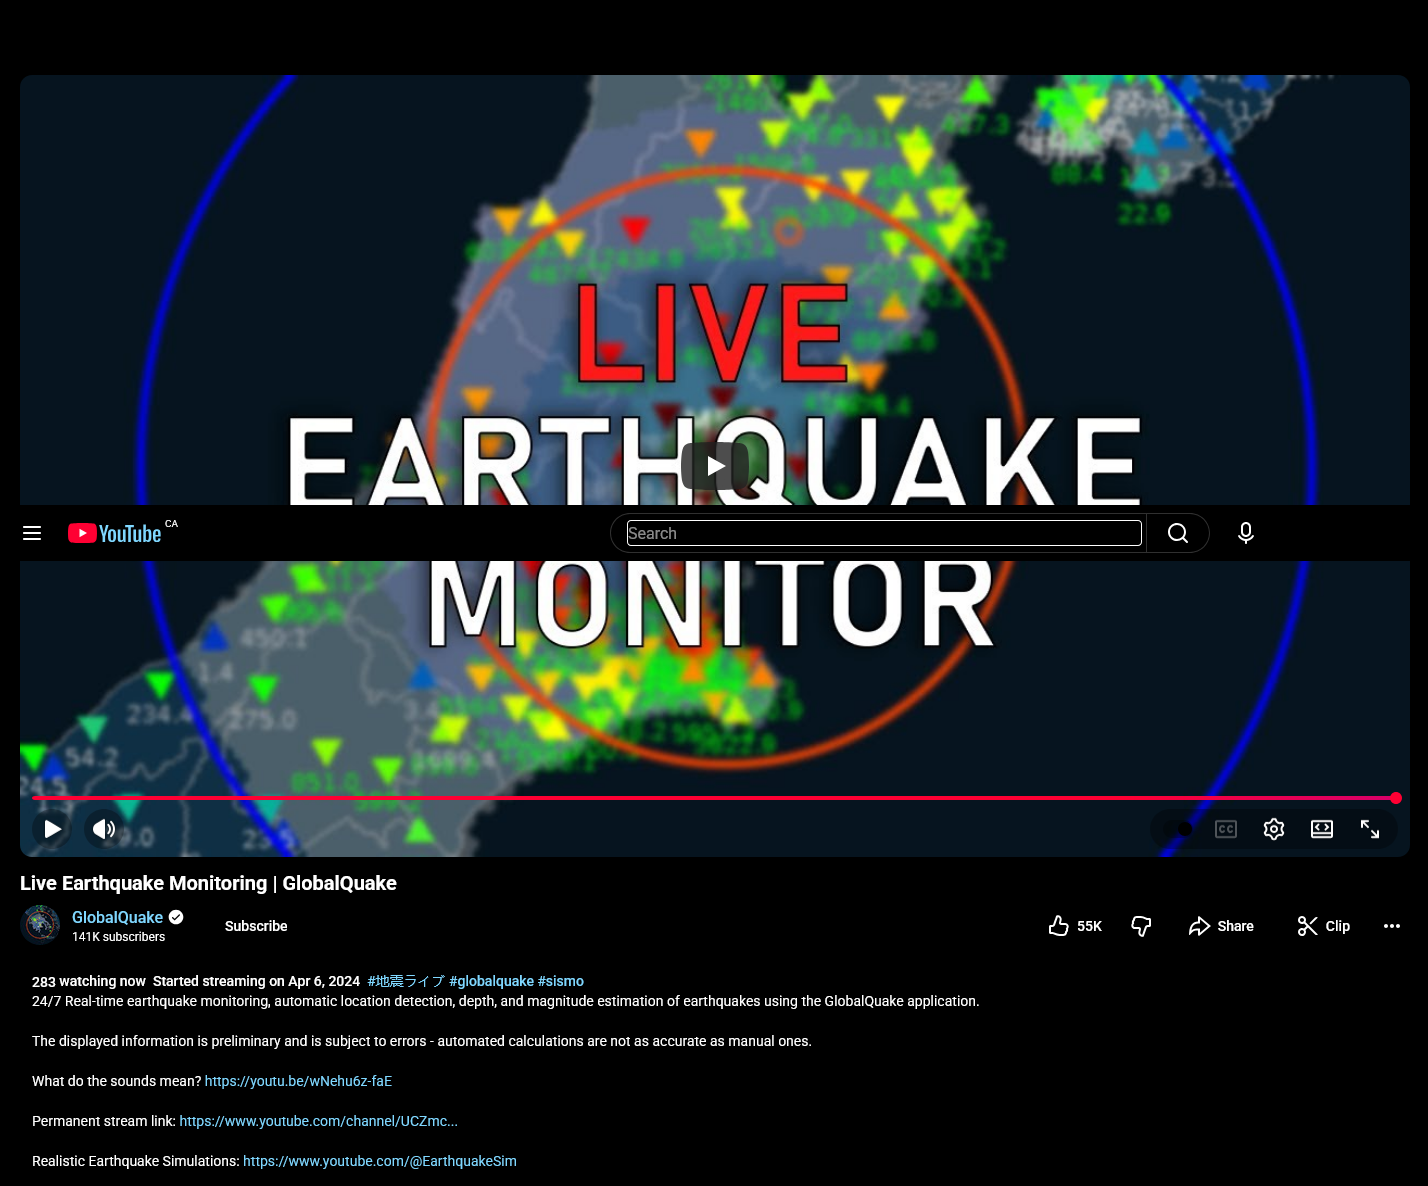The image size is (1428, 1186).
Task: Click into the Search input field
Action: tap(883, 533)
